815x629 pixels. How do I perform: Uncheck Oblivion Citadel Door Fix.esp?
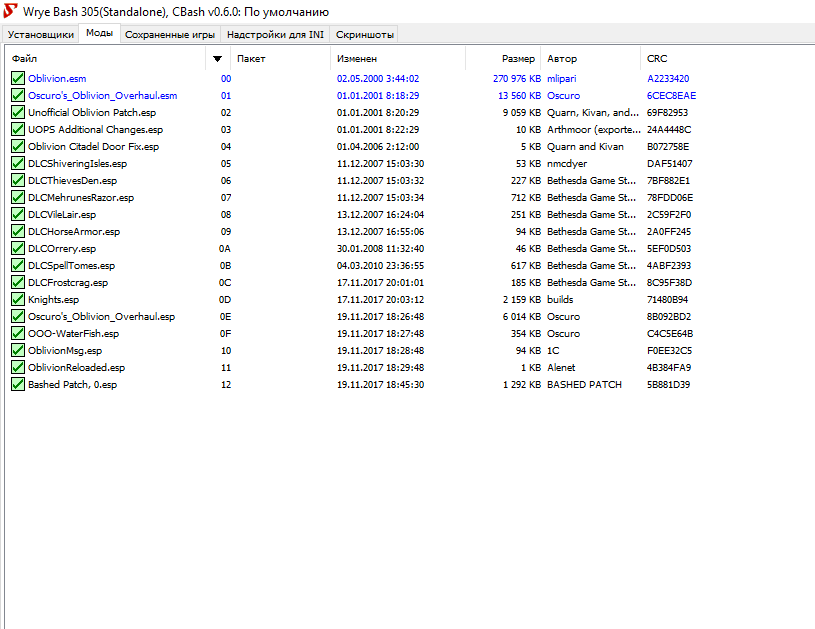point(18,146)
